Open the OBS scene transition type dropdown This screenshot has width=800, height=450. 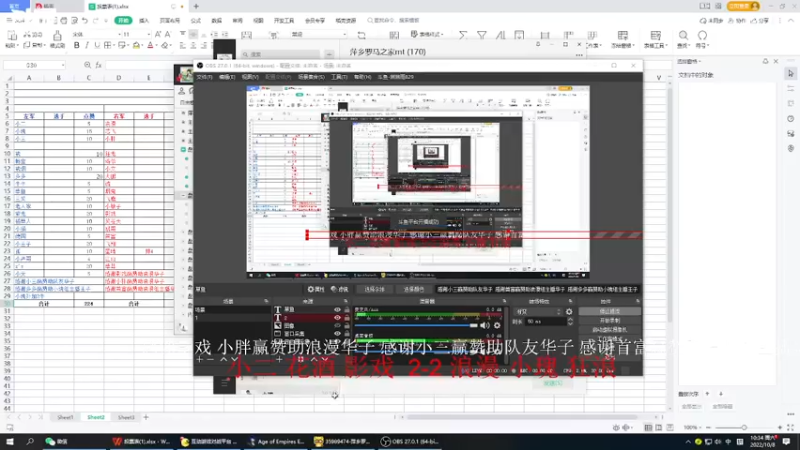coord(538,311)
